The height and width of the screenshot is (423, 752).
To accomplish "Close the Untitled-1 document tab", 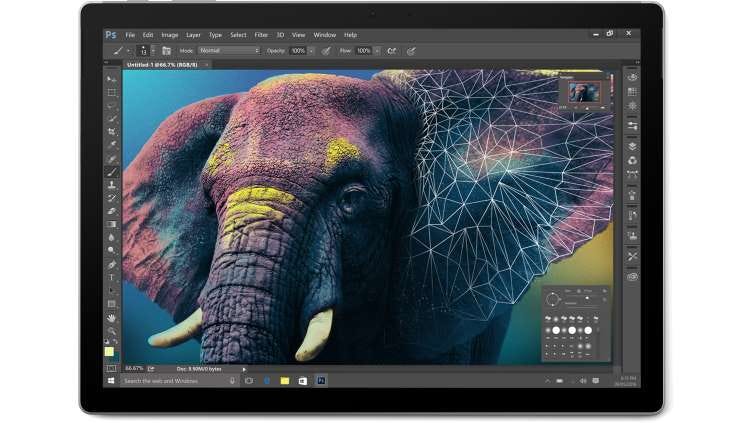I will [x=207, y=64].
